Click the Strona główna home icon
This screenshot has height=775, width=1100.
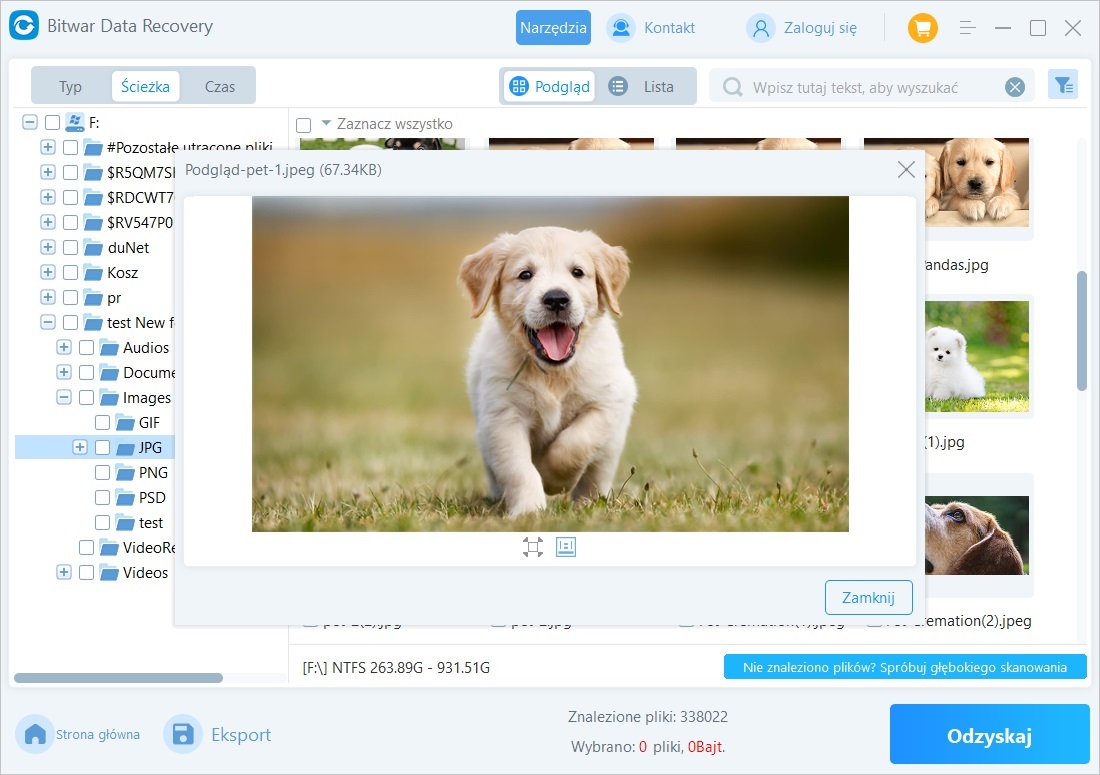36,735
